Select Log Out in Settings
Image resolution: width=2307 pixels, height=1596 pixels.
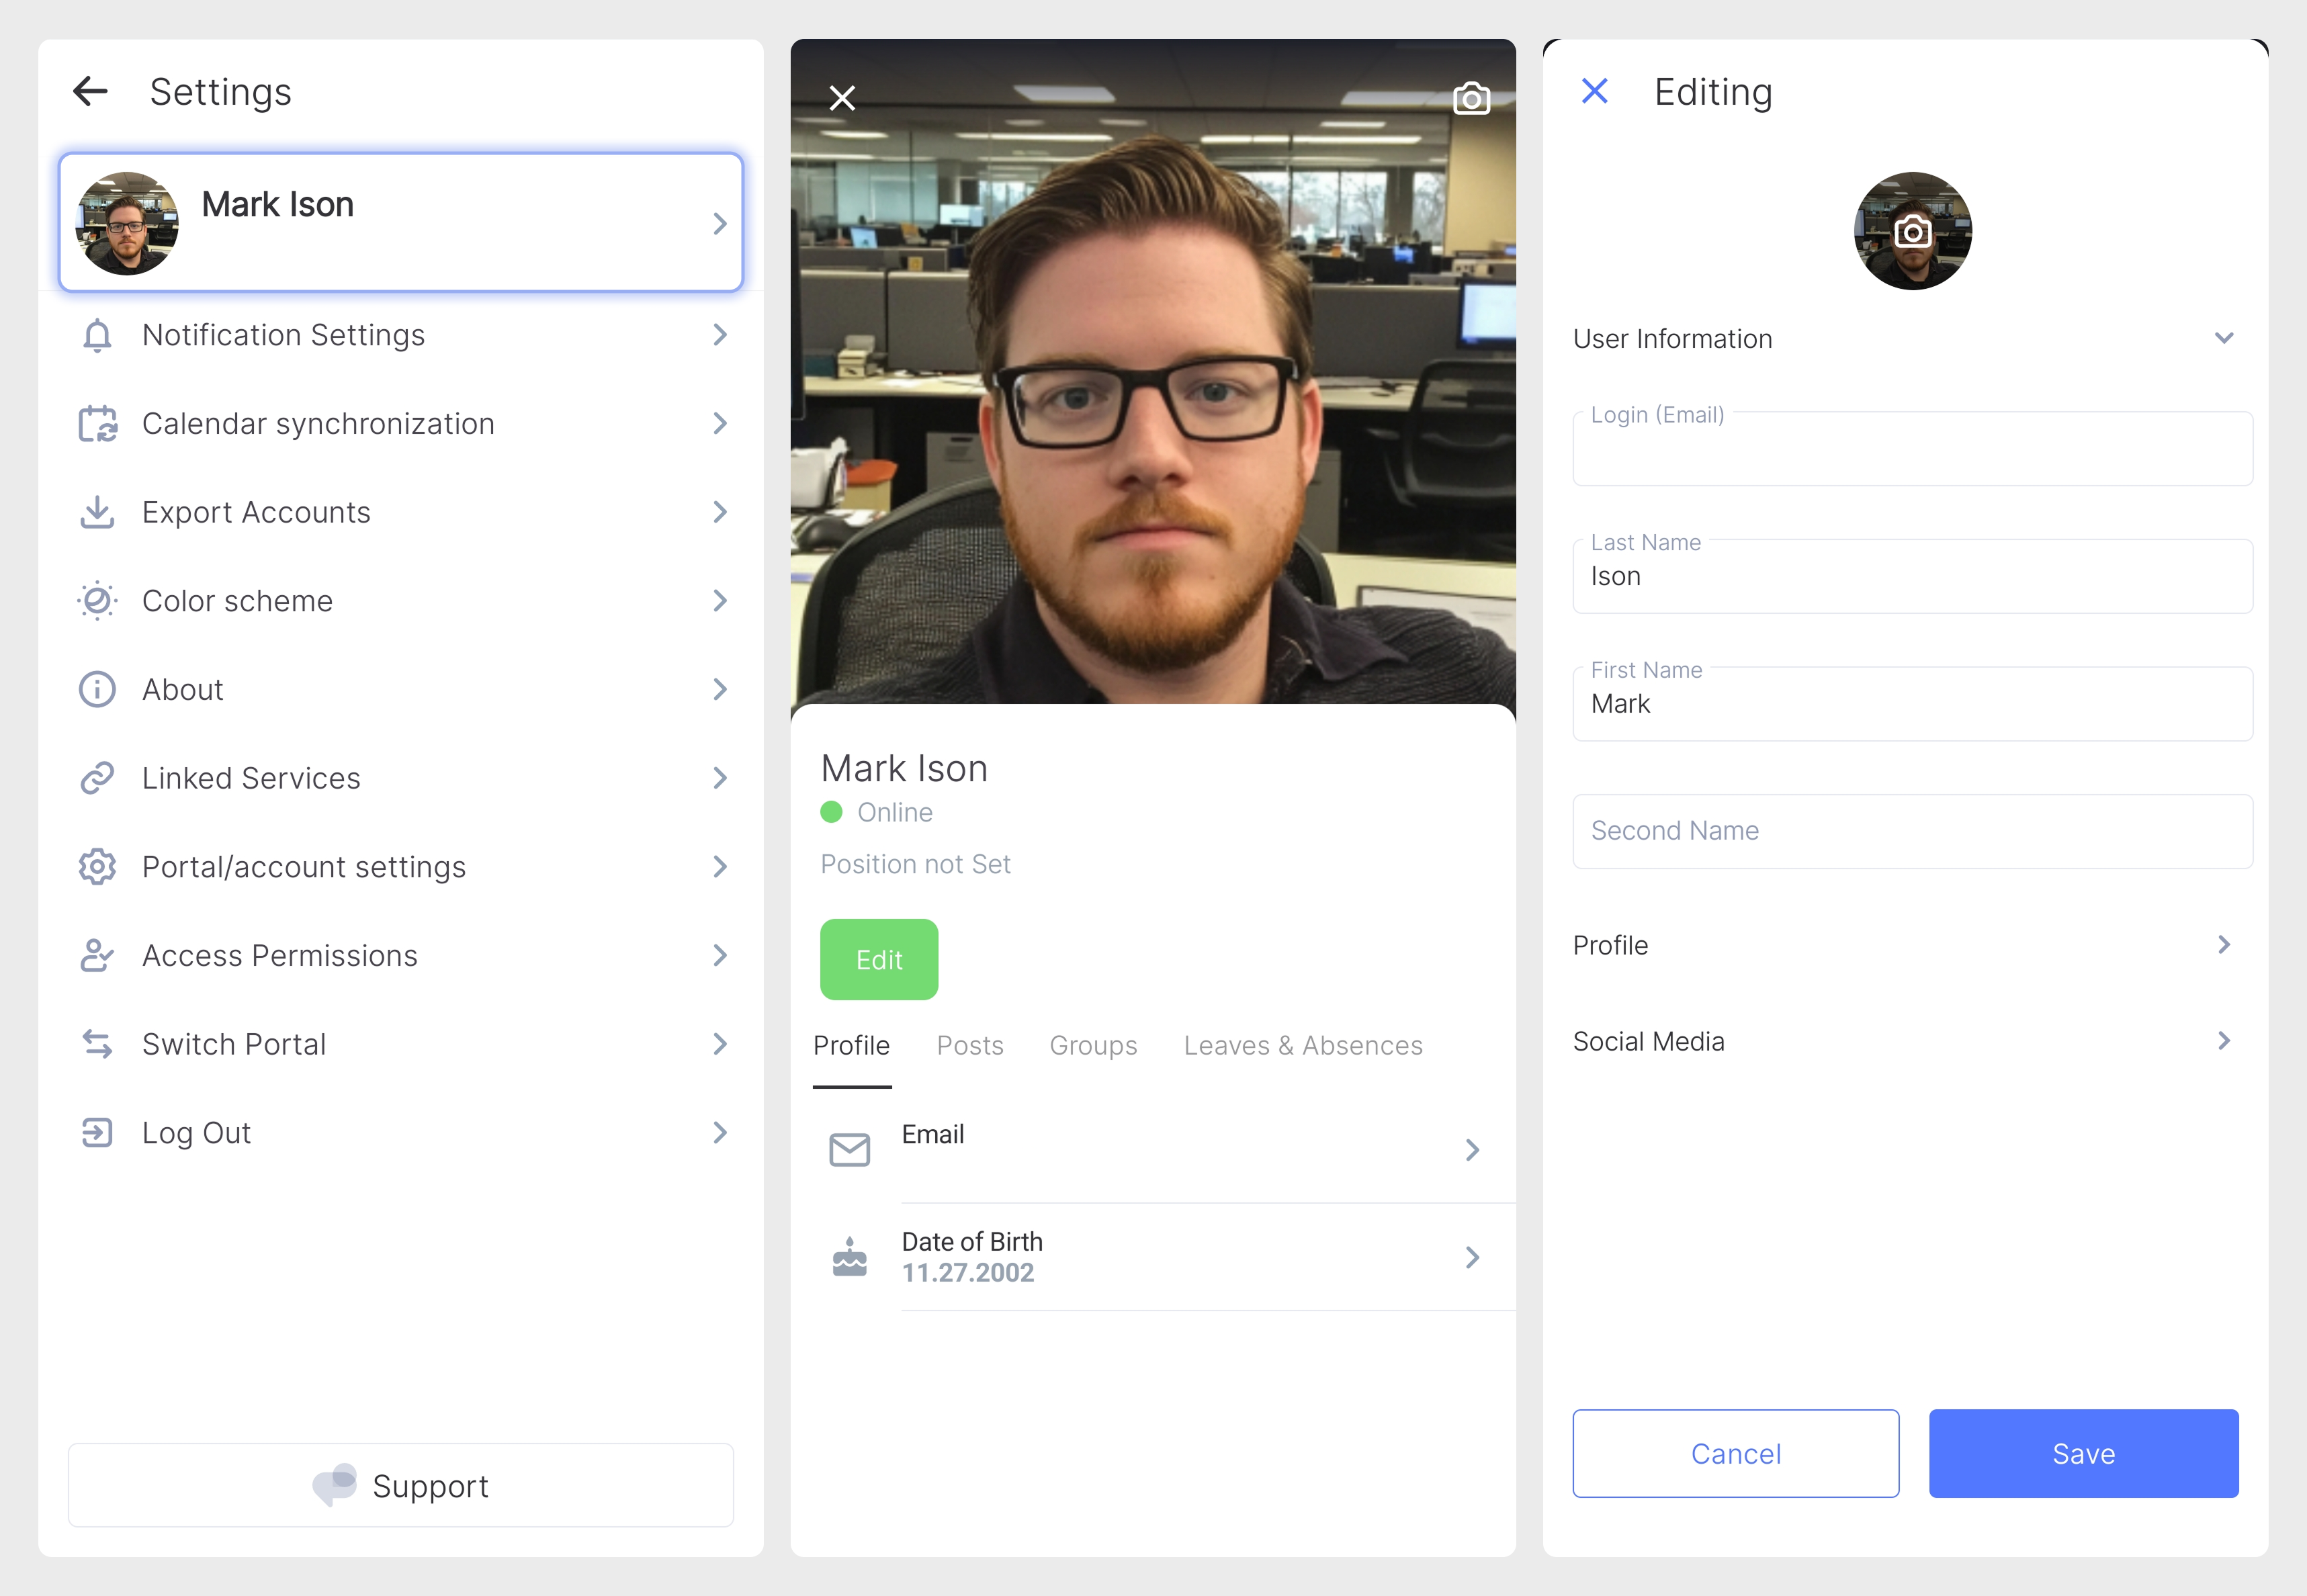(401, 1133)
